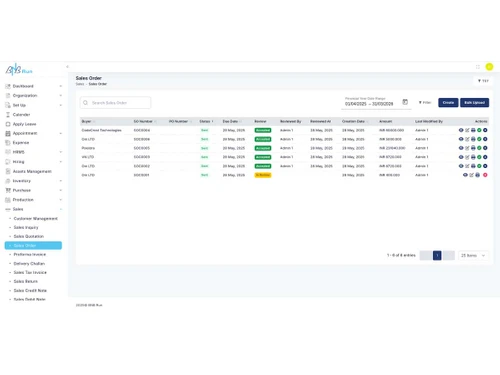This screenshot has width=500, height=375.
Task: Click green check icon in CodeCrest row
Action: tap(479, 130)
